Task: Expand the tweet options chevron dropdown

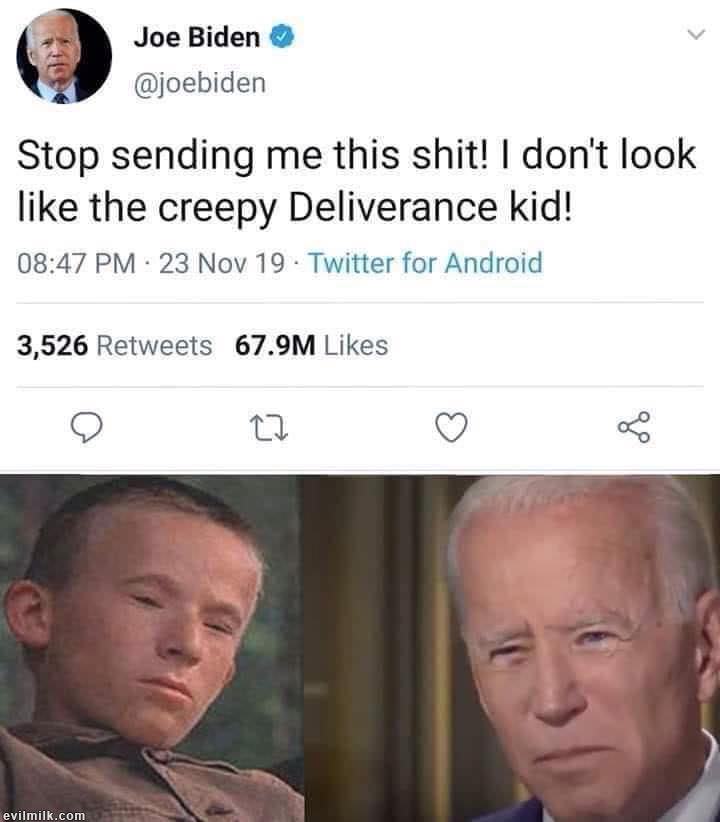Action: pos(696,35)
